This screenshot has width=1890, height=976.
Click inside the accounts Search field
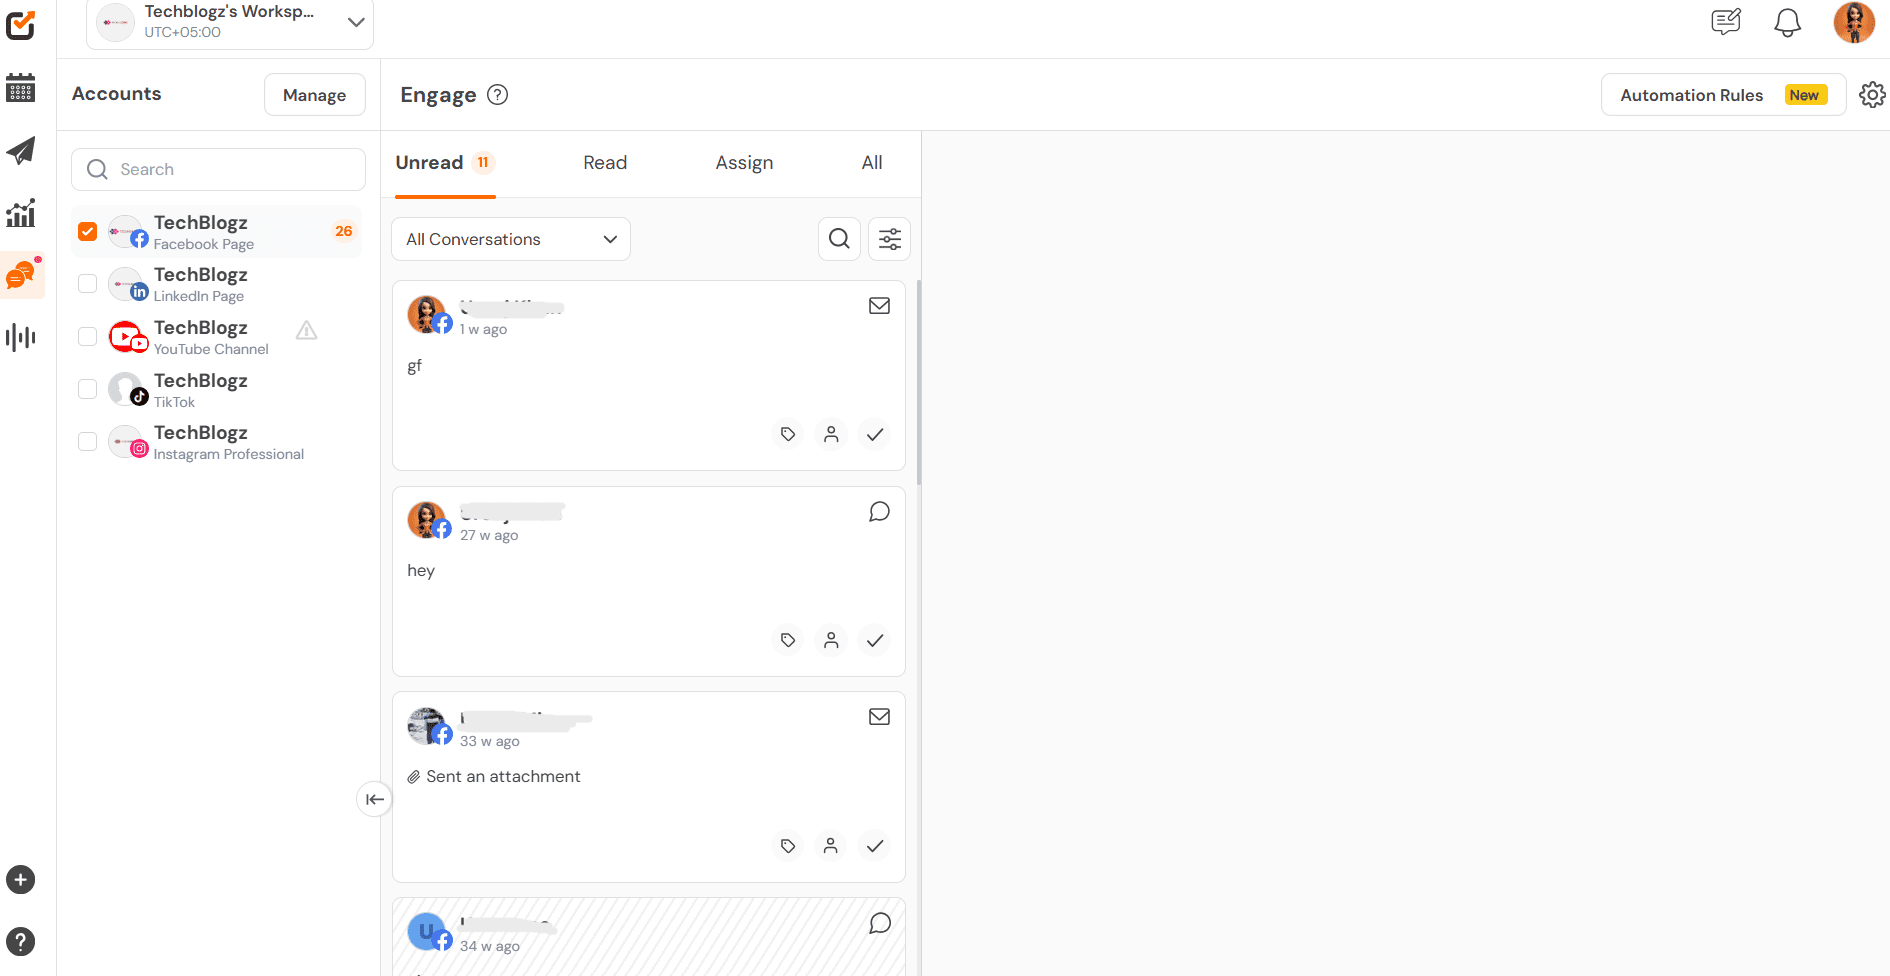(x=218, y=169)
